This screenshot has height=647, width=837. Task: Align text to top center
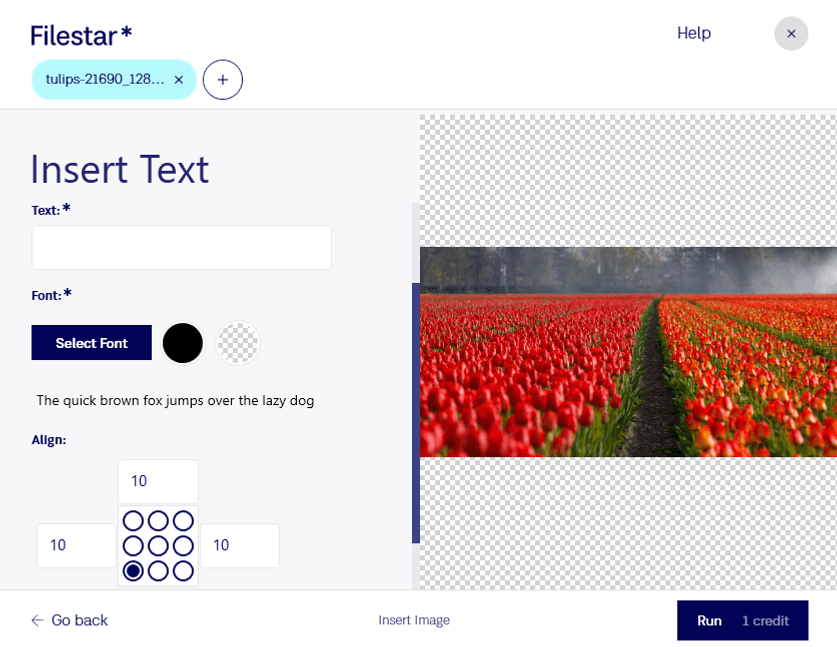tap(158, 520)
